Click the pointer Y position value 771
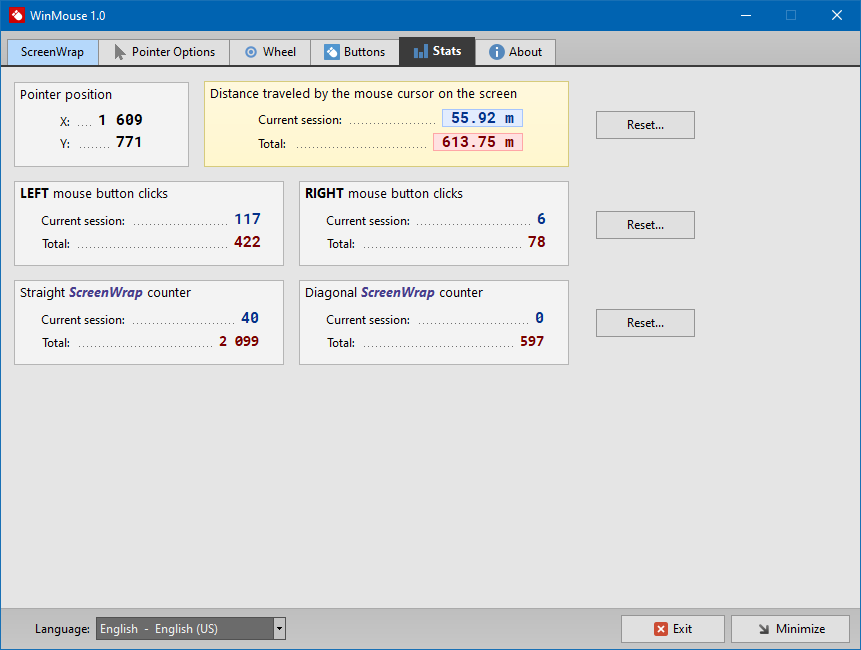 (129, 142)
